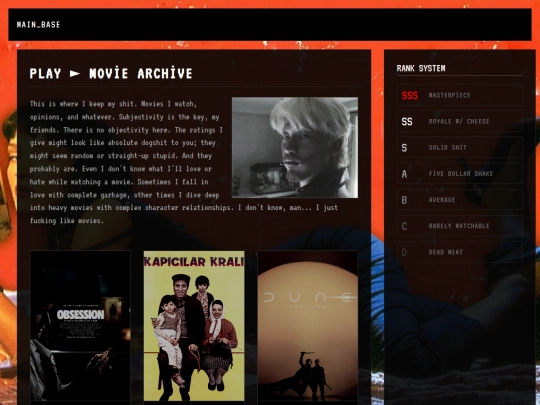Open the Dune Part Two poster

tap(308, 326)
